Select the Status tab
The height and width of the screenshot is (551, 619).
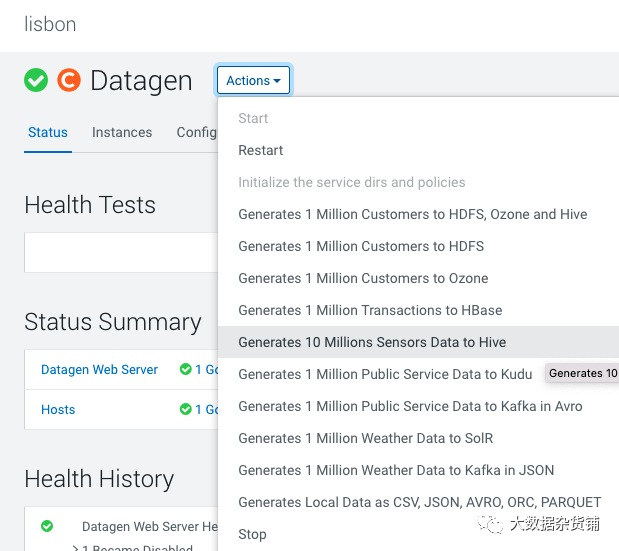[48, 132]
